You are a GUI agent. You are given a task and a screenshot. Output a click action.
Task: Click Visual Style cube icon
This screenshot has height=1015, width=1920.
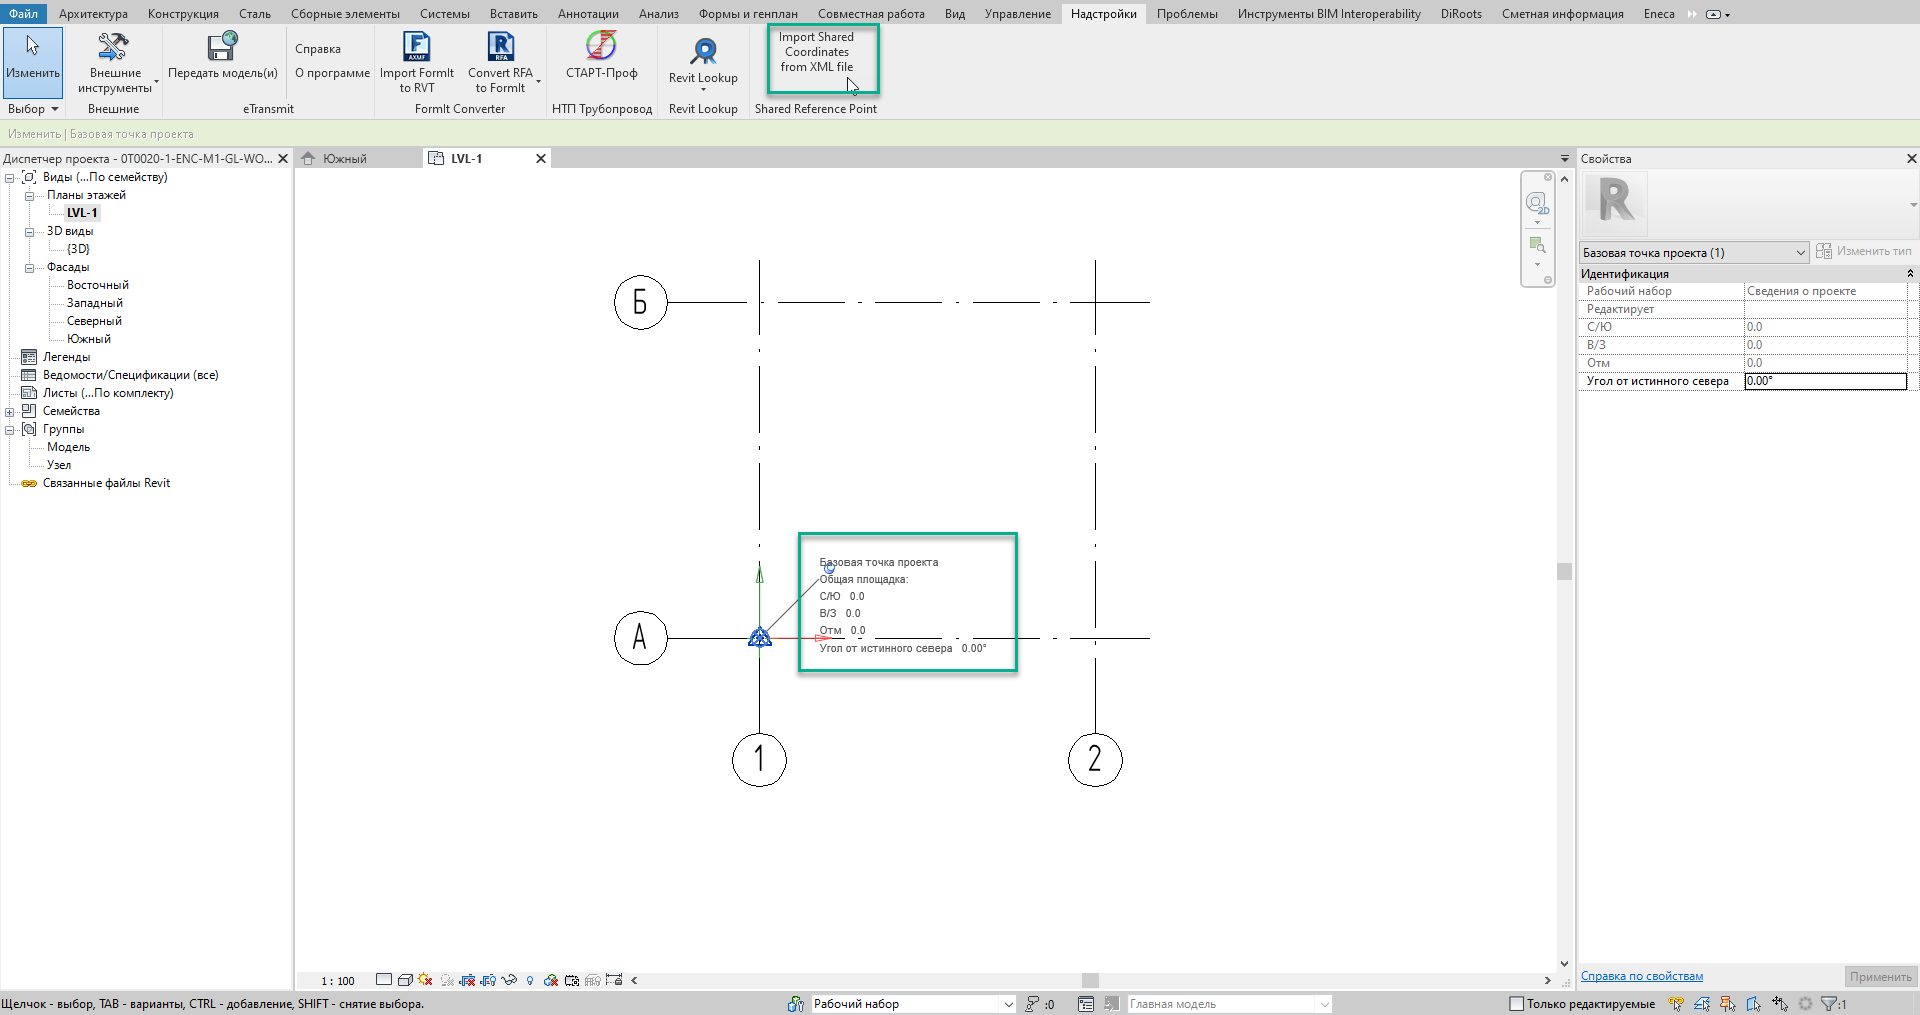(x=405, y=980)
